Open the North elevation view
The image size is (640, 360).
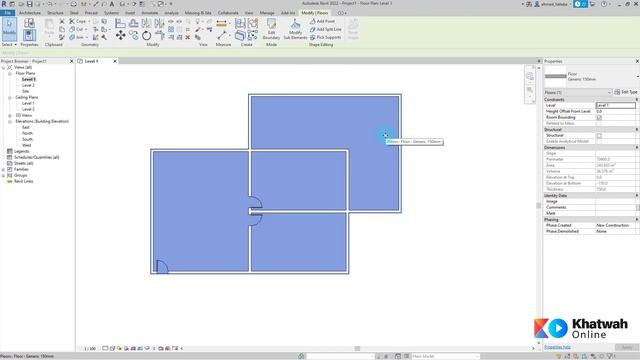pos(27,133)
